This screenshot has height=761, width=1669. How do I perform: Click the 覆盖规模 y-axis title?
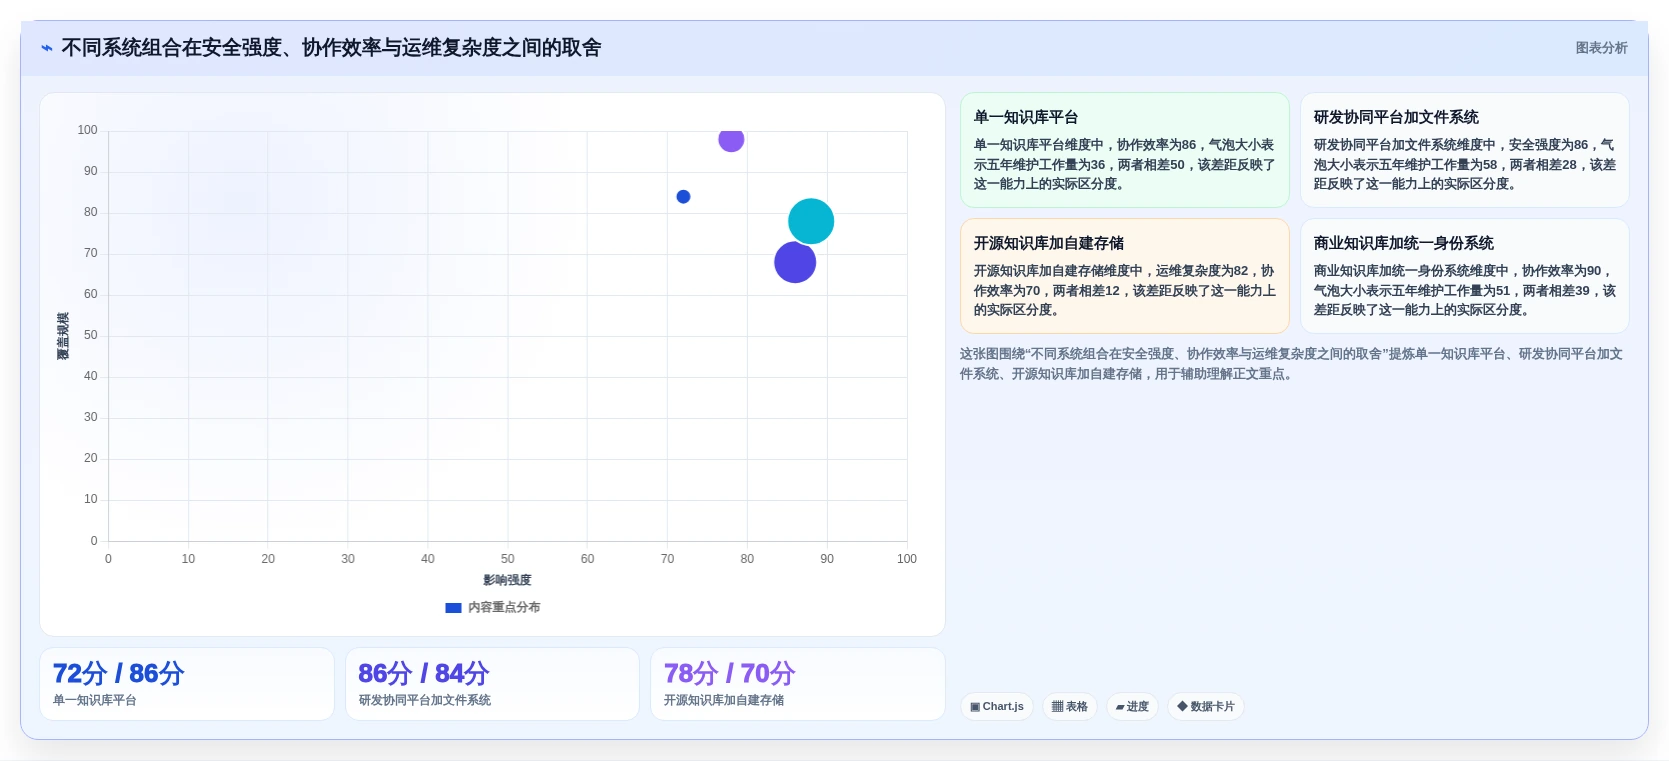coord(63,337)
